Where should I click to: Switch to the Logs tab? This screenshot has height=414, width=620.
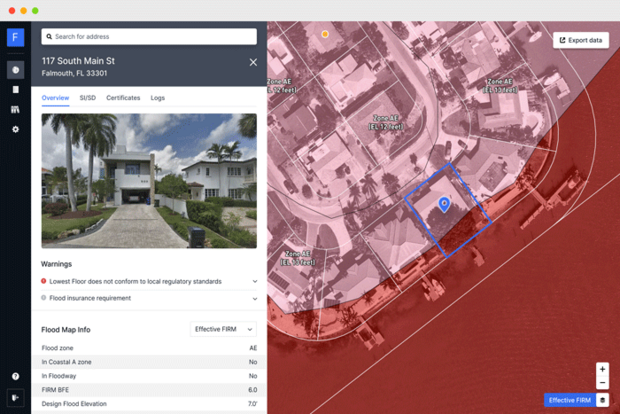[x=157, y=98]
